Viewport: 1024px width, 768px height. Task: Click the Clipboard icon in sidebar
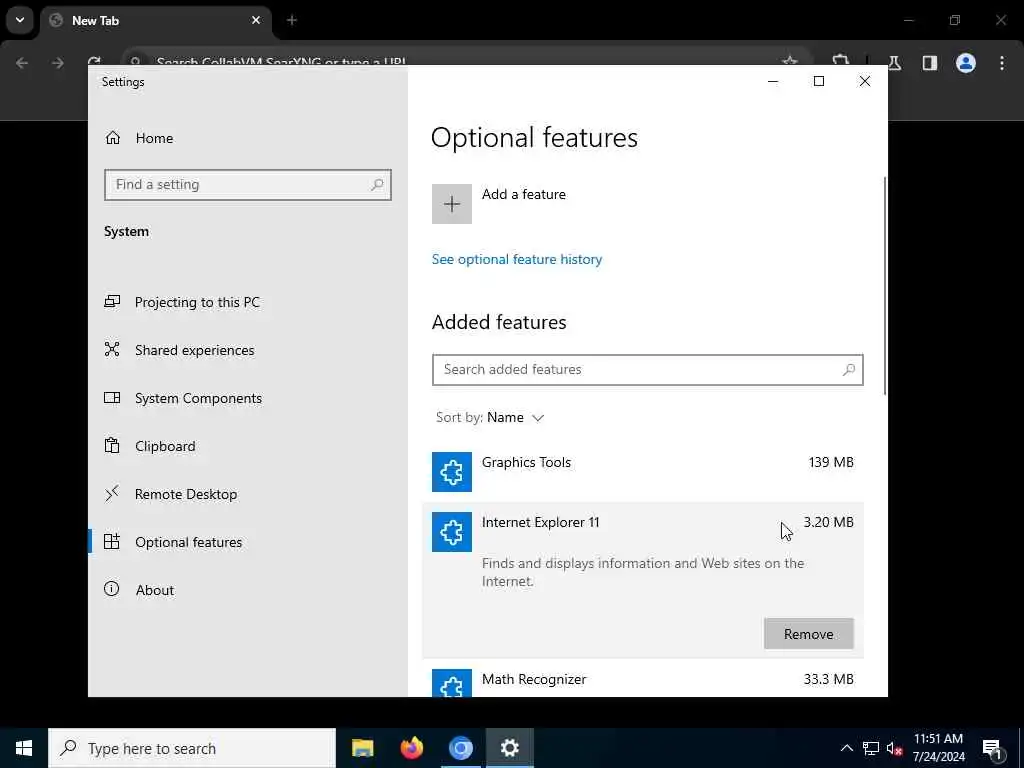[112, 445]
